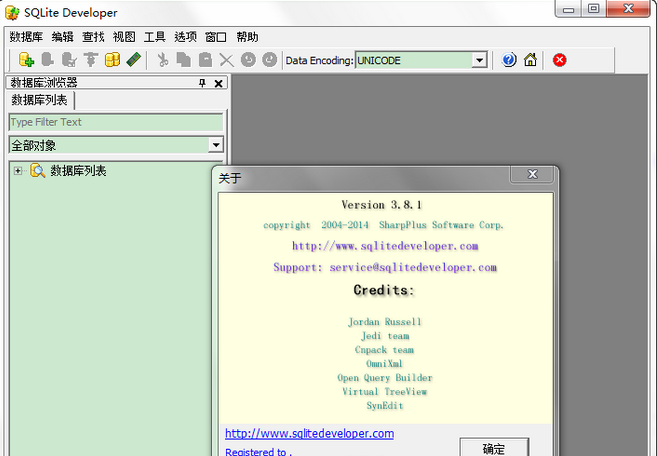
Task: Click the Redo round arrow icon
Action: [x=269, y=60]
